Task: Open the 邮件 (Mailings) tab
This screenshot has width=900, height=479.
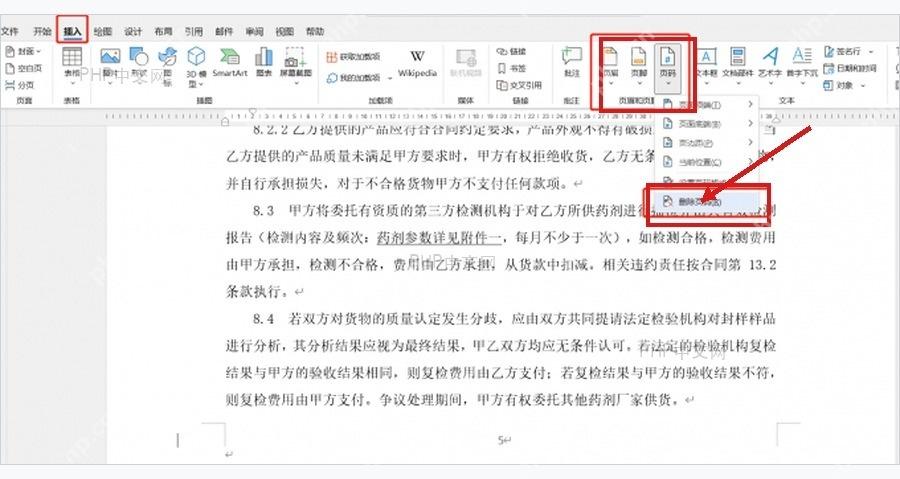Action: [224, 32]
